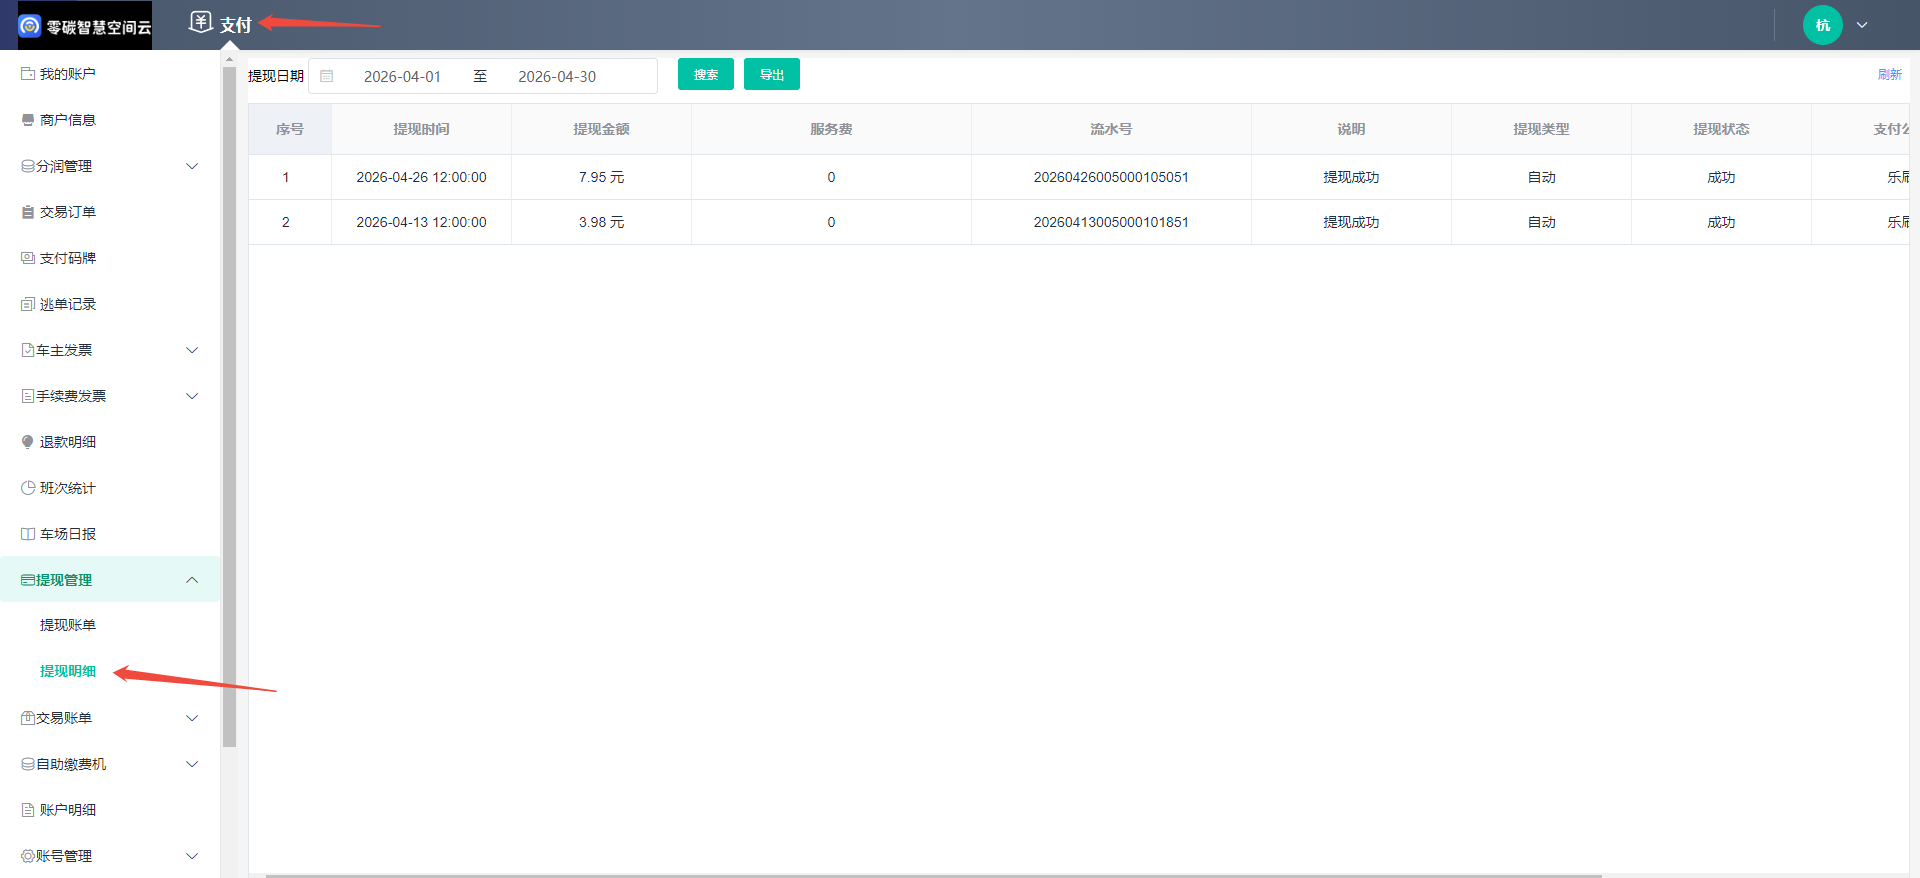Image resolution: width=1920 pixels, height=878 pixels.
Task: Click the 分润管理 icon in sidebar
Action: [x=28, y=166]
